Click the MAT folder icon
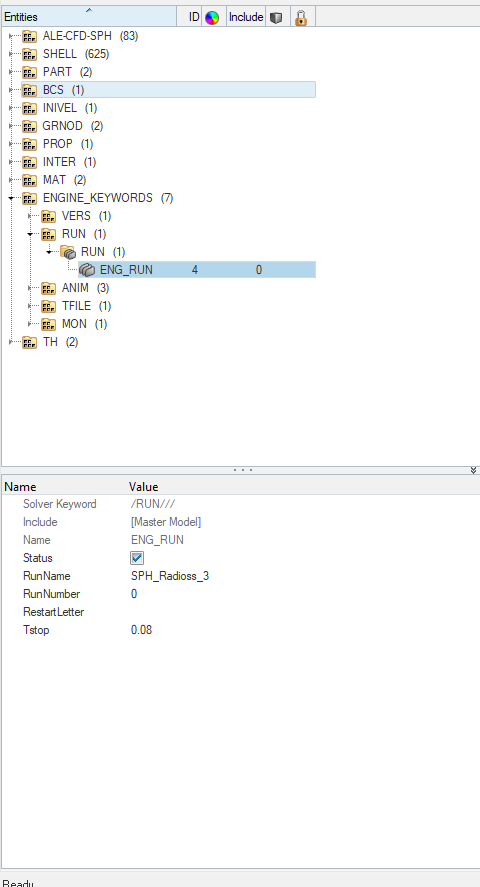This screenshot has width=480, height=887. tap(29, 180)
